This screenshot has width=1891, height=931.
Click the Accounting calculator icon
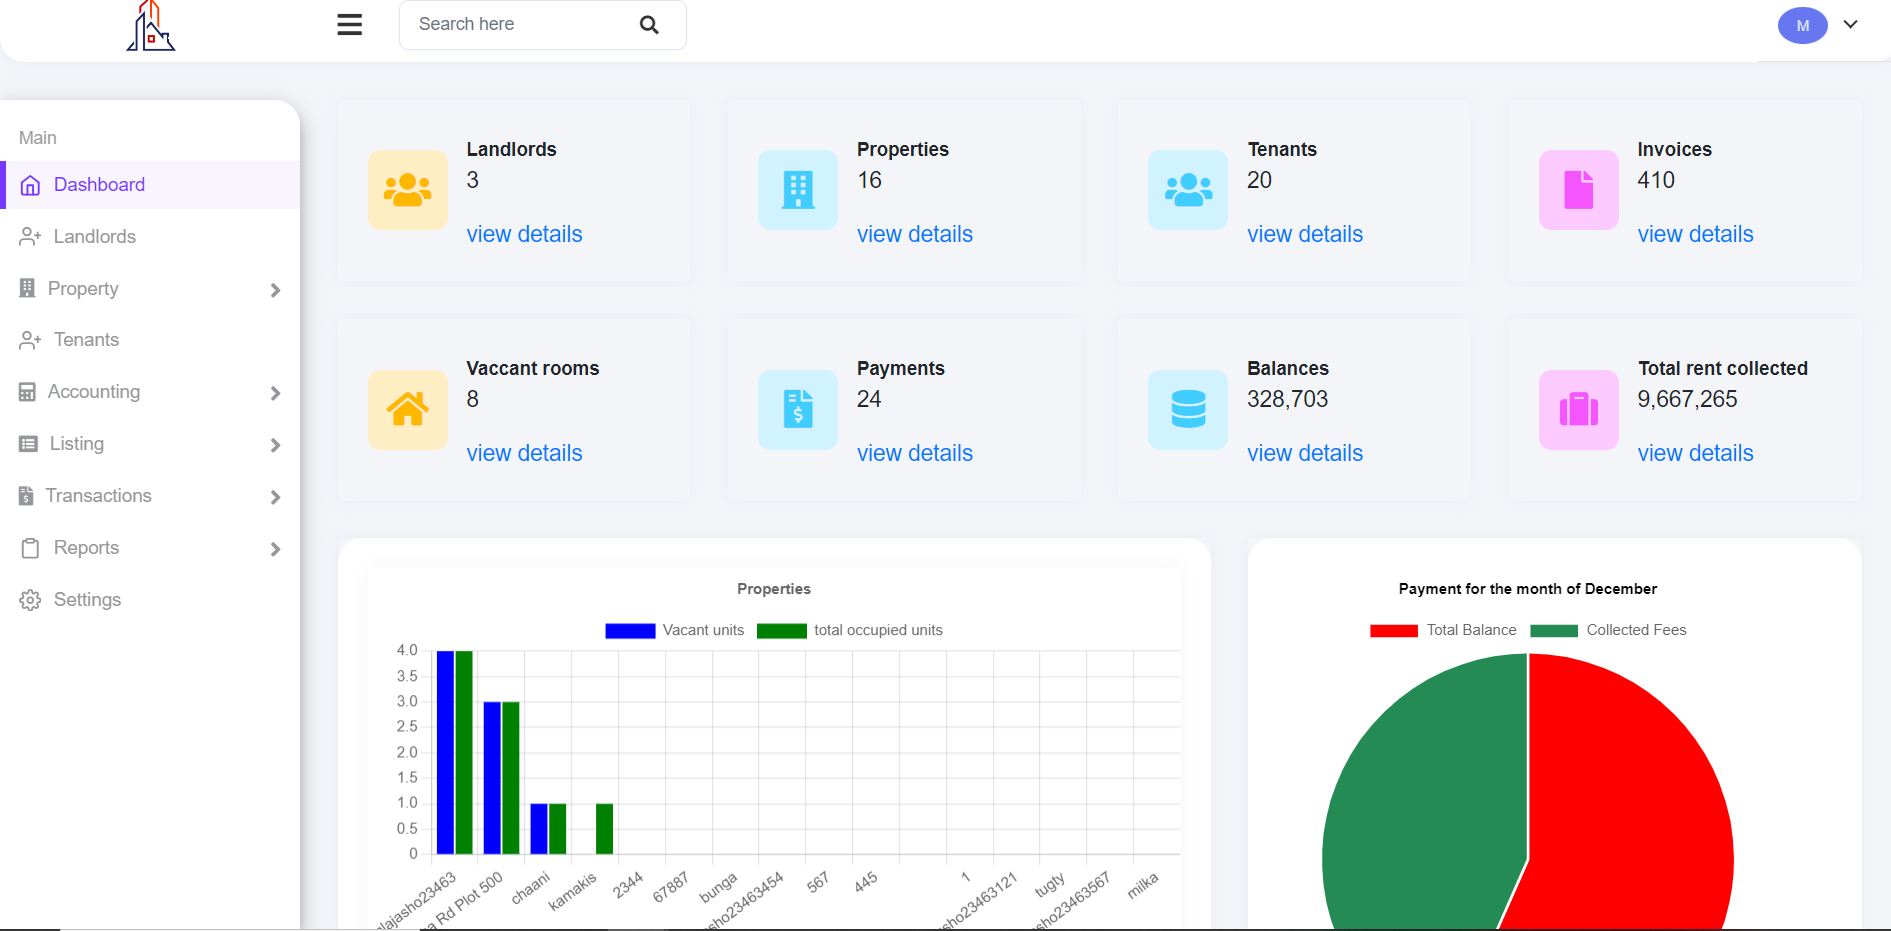(x=27, y=392)
